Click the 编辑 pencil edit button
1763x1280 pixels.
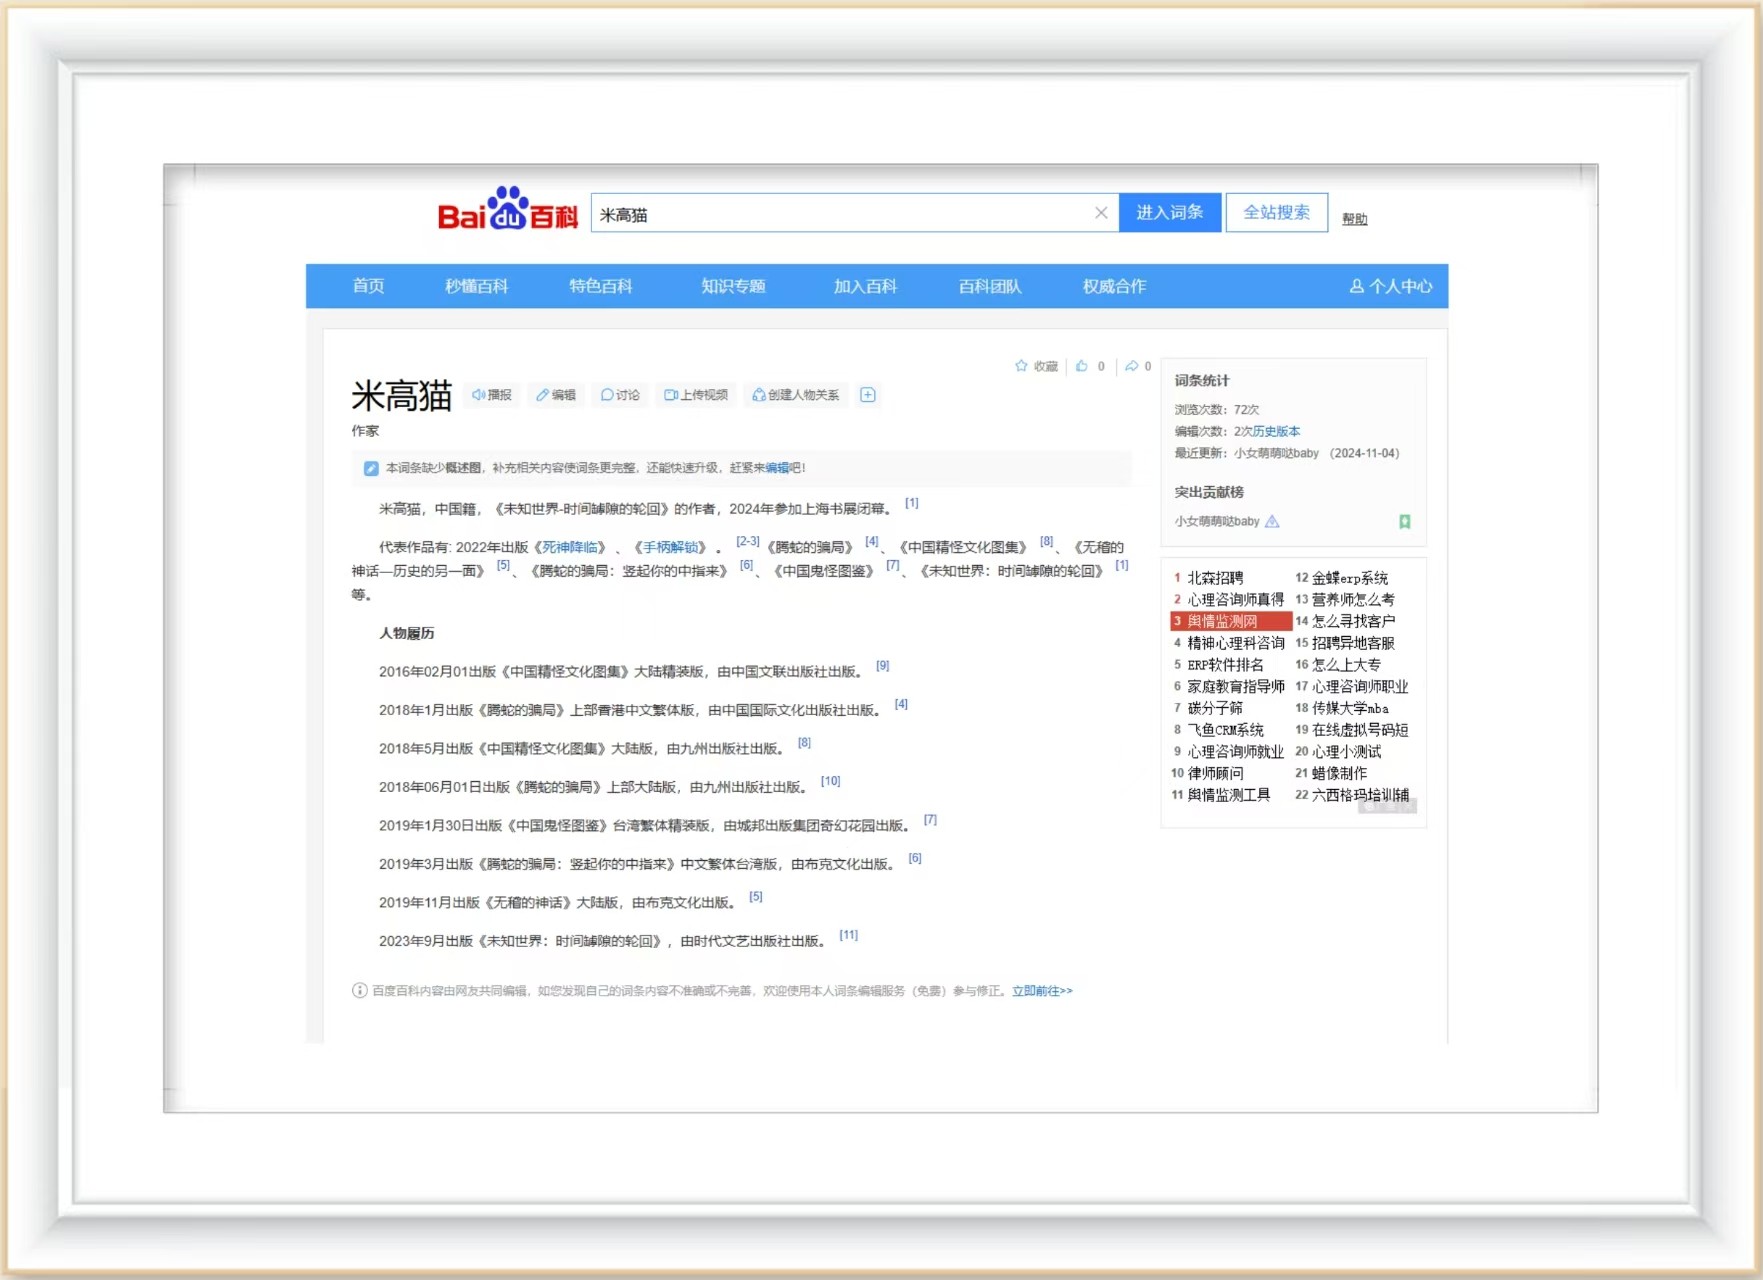tap(555, 395)
